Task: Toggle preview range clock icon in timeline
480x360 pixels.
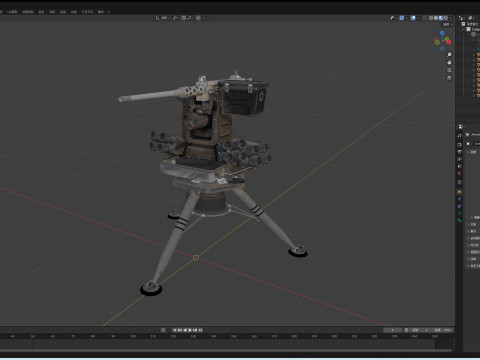Action: [406, 330]
